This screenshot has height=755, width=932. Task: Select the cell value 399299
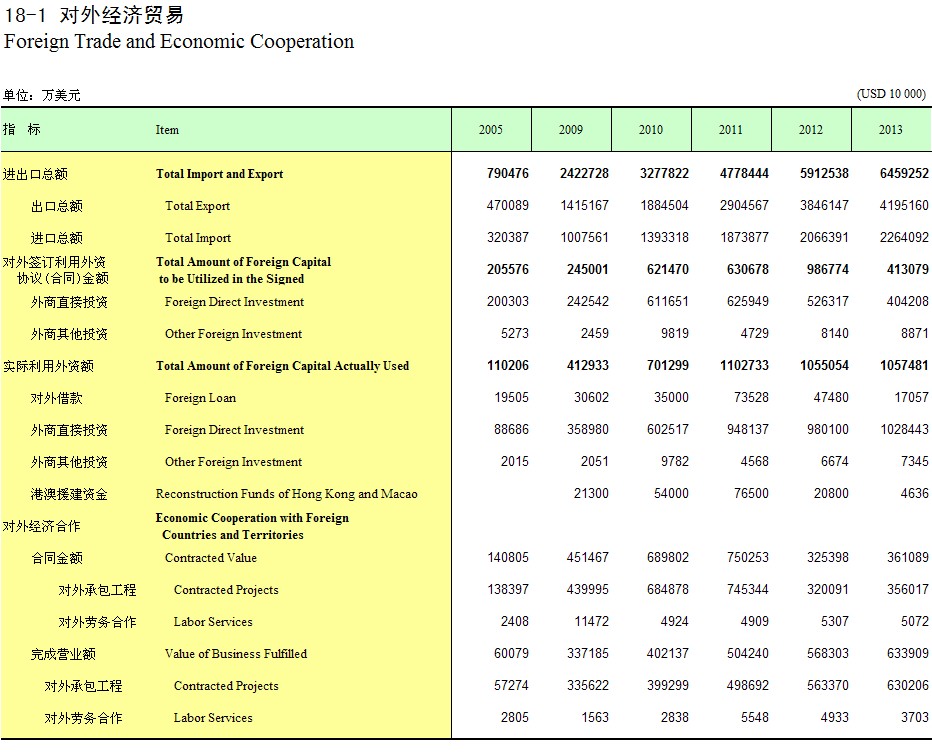point(667,685)
